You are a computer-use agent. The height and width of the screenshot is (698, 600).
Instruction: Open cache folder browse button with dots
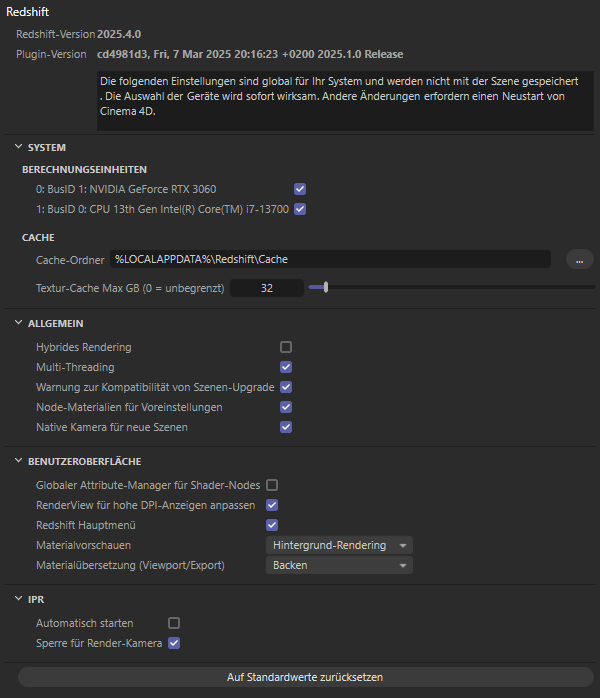pos(579,260)
